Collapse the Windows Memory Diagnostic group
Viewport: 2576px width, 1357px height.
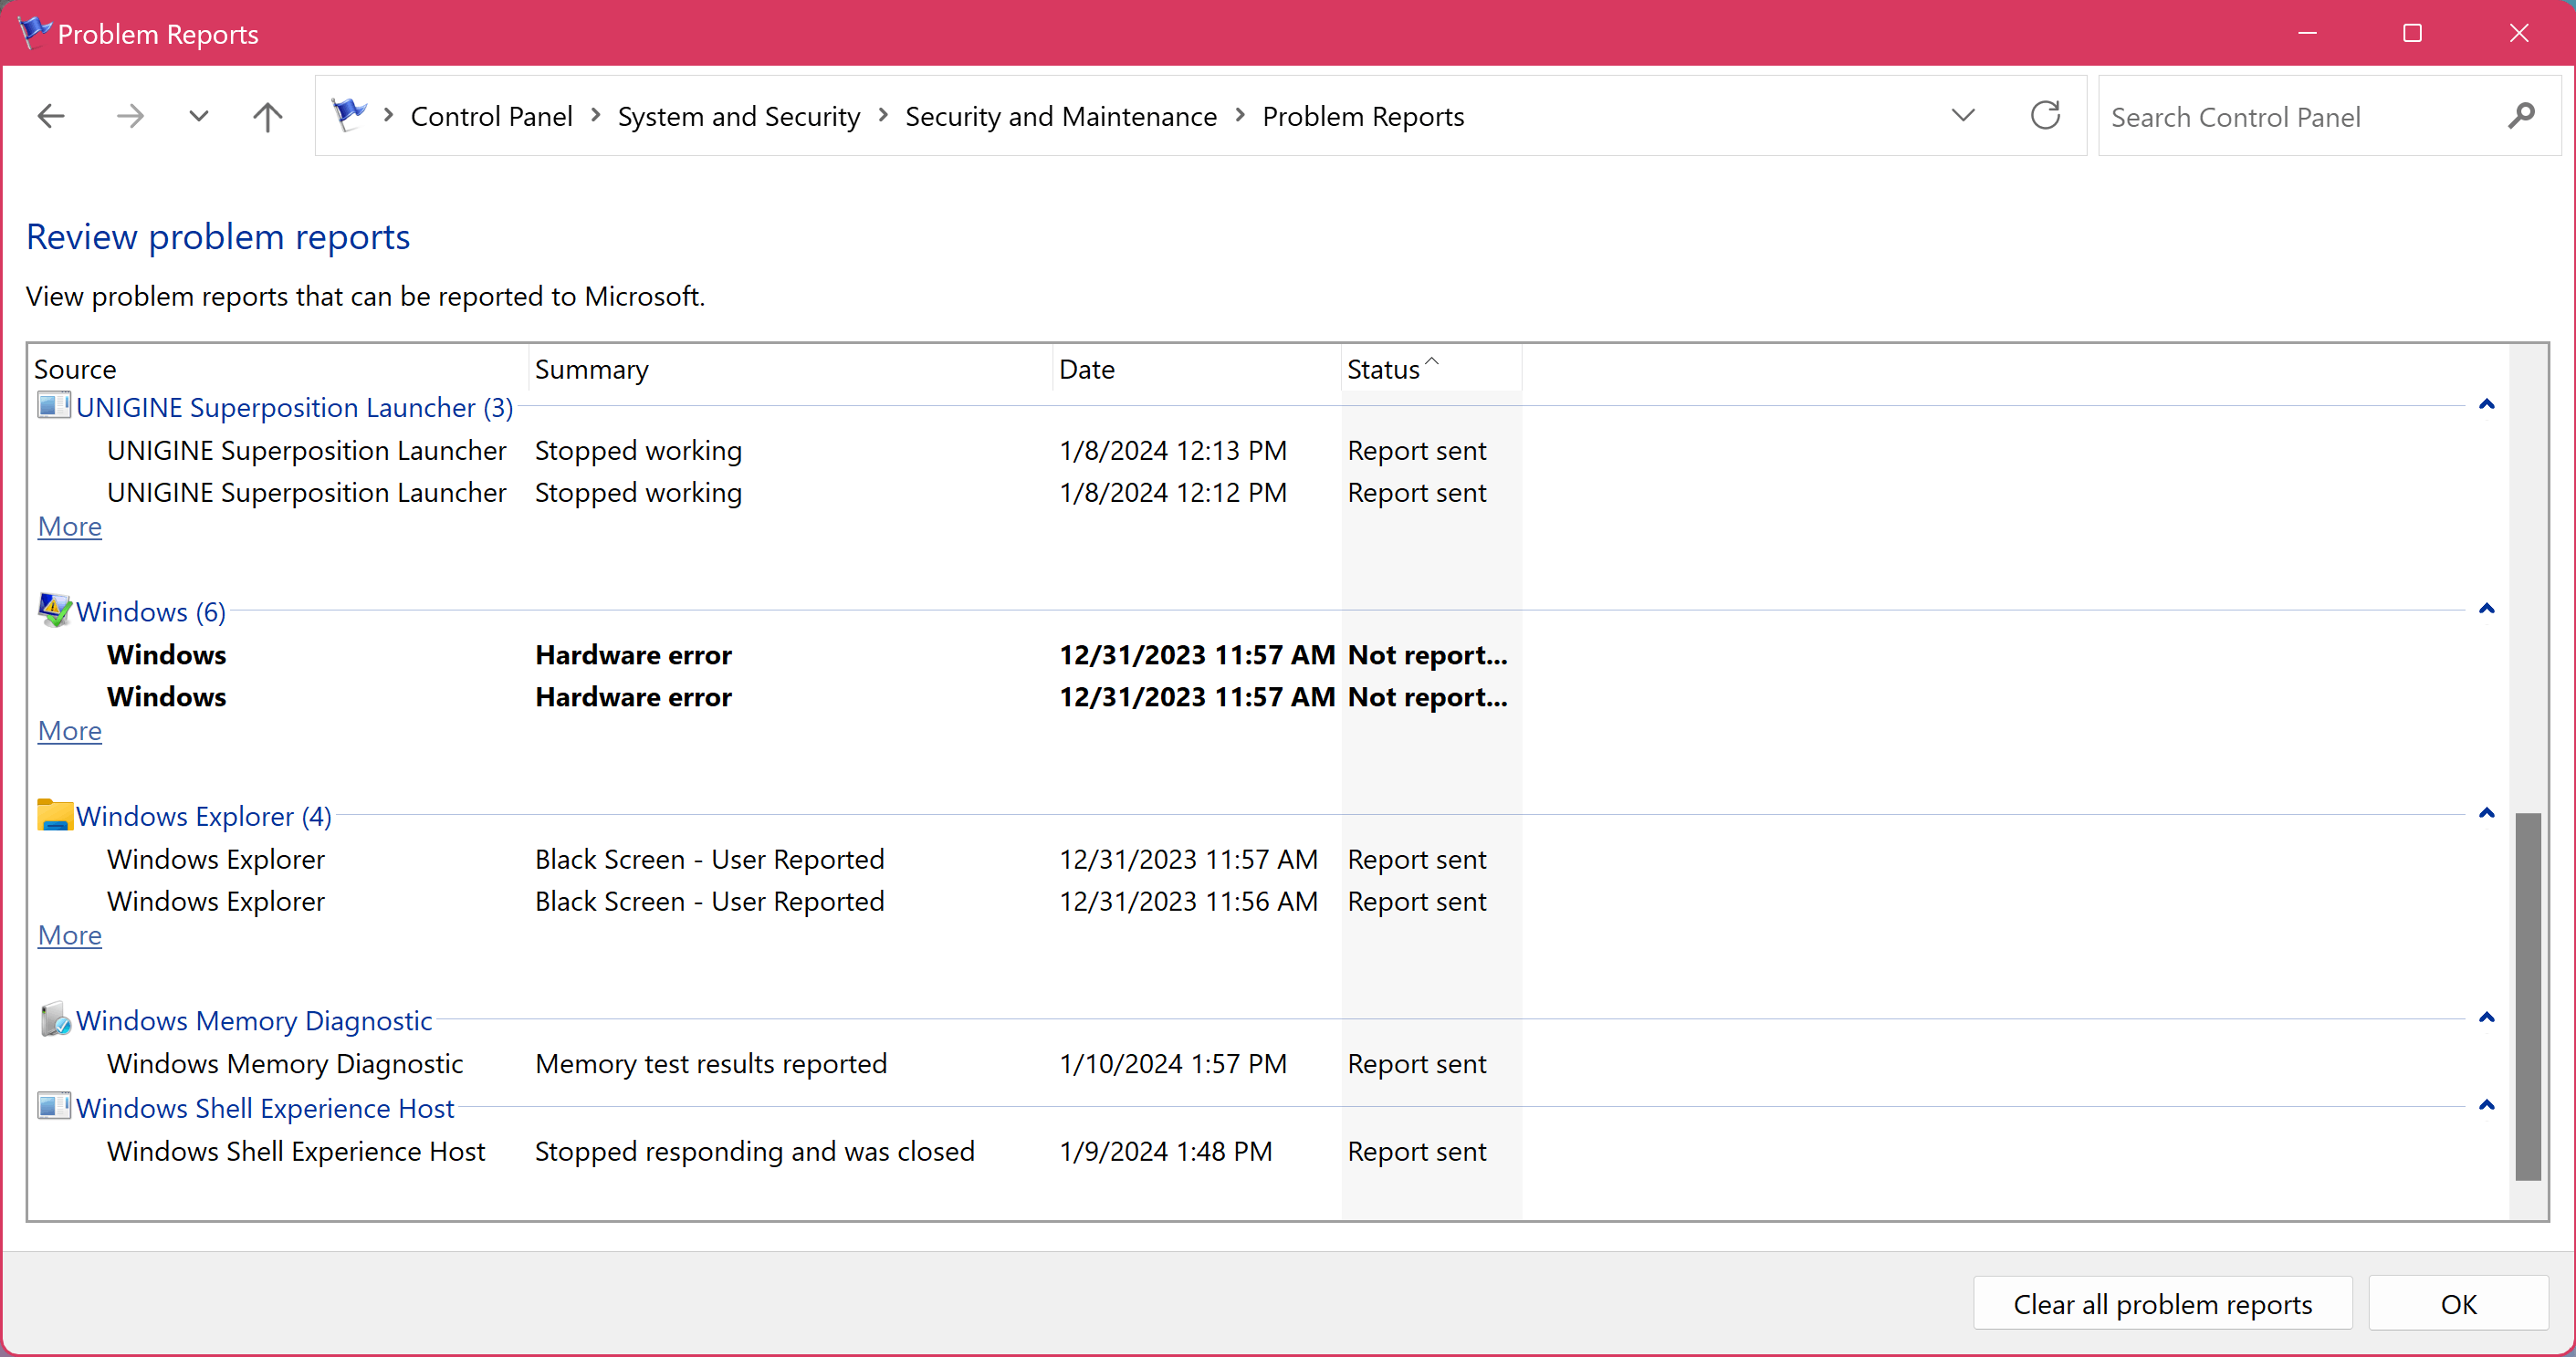pos(2487,1018)
